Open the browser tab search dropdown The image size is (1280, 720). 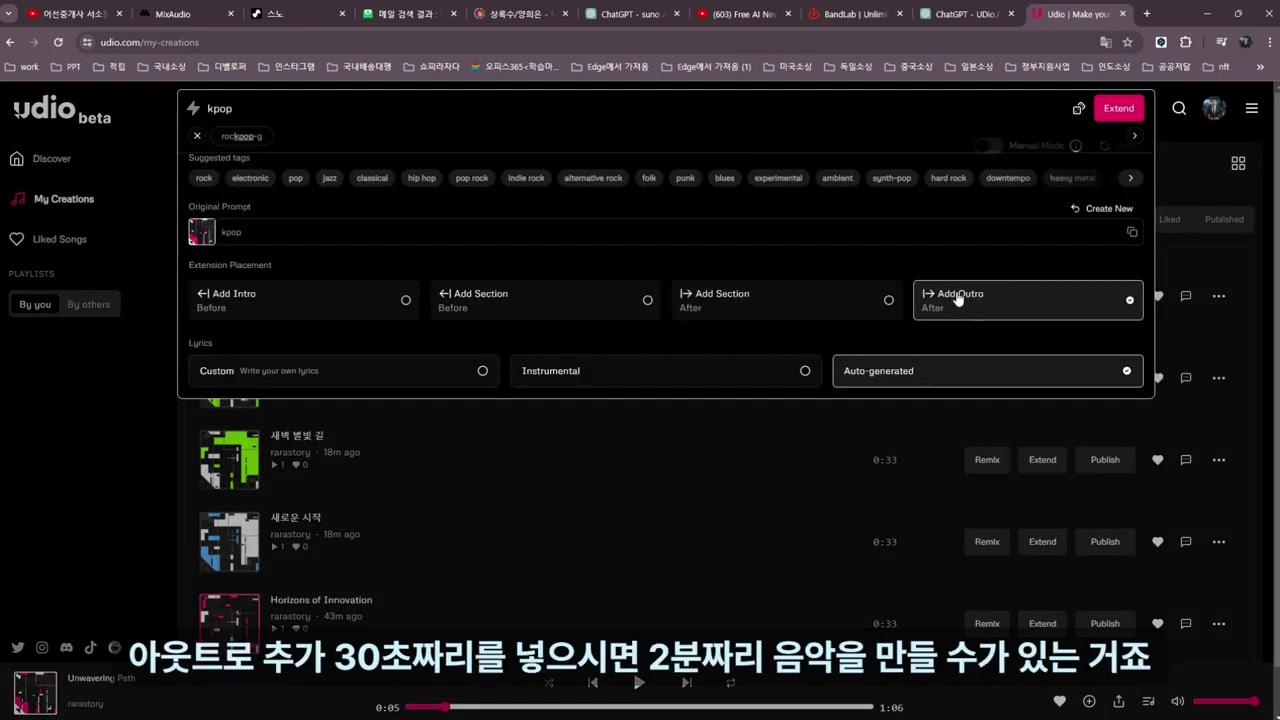click(9, 14)
